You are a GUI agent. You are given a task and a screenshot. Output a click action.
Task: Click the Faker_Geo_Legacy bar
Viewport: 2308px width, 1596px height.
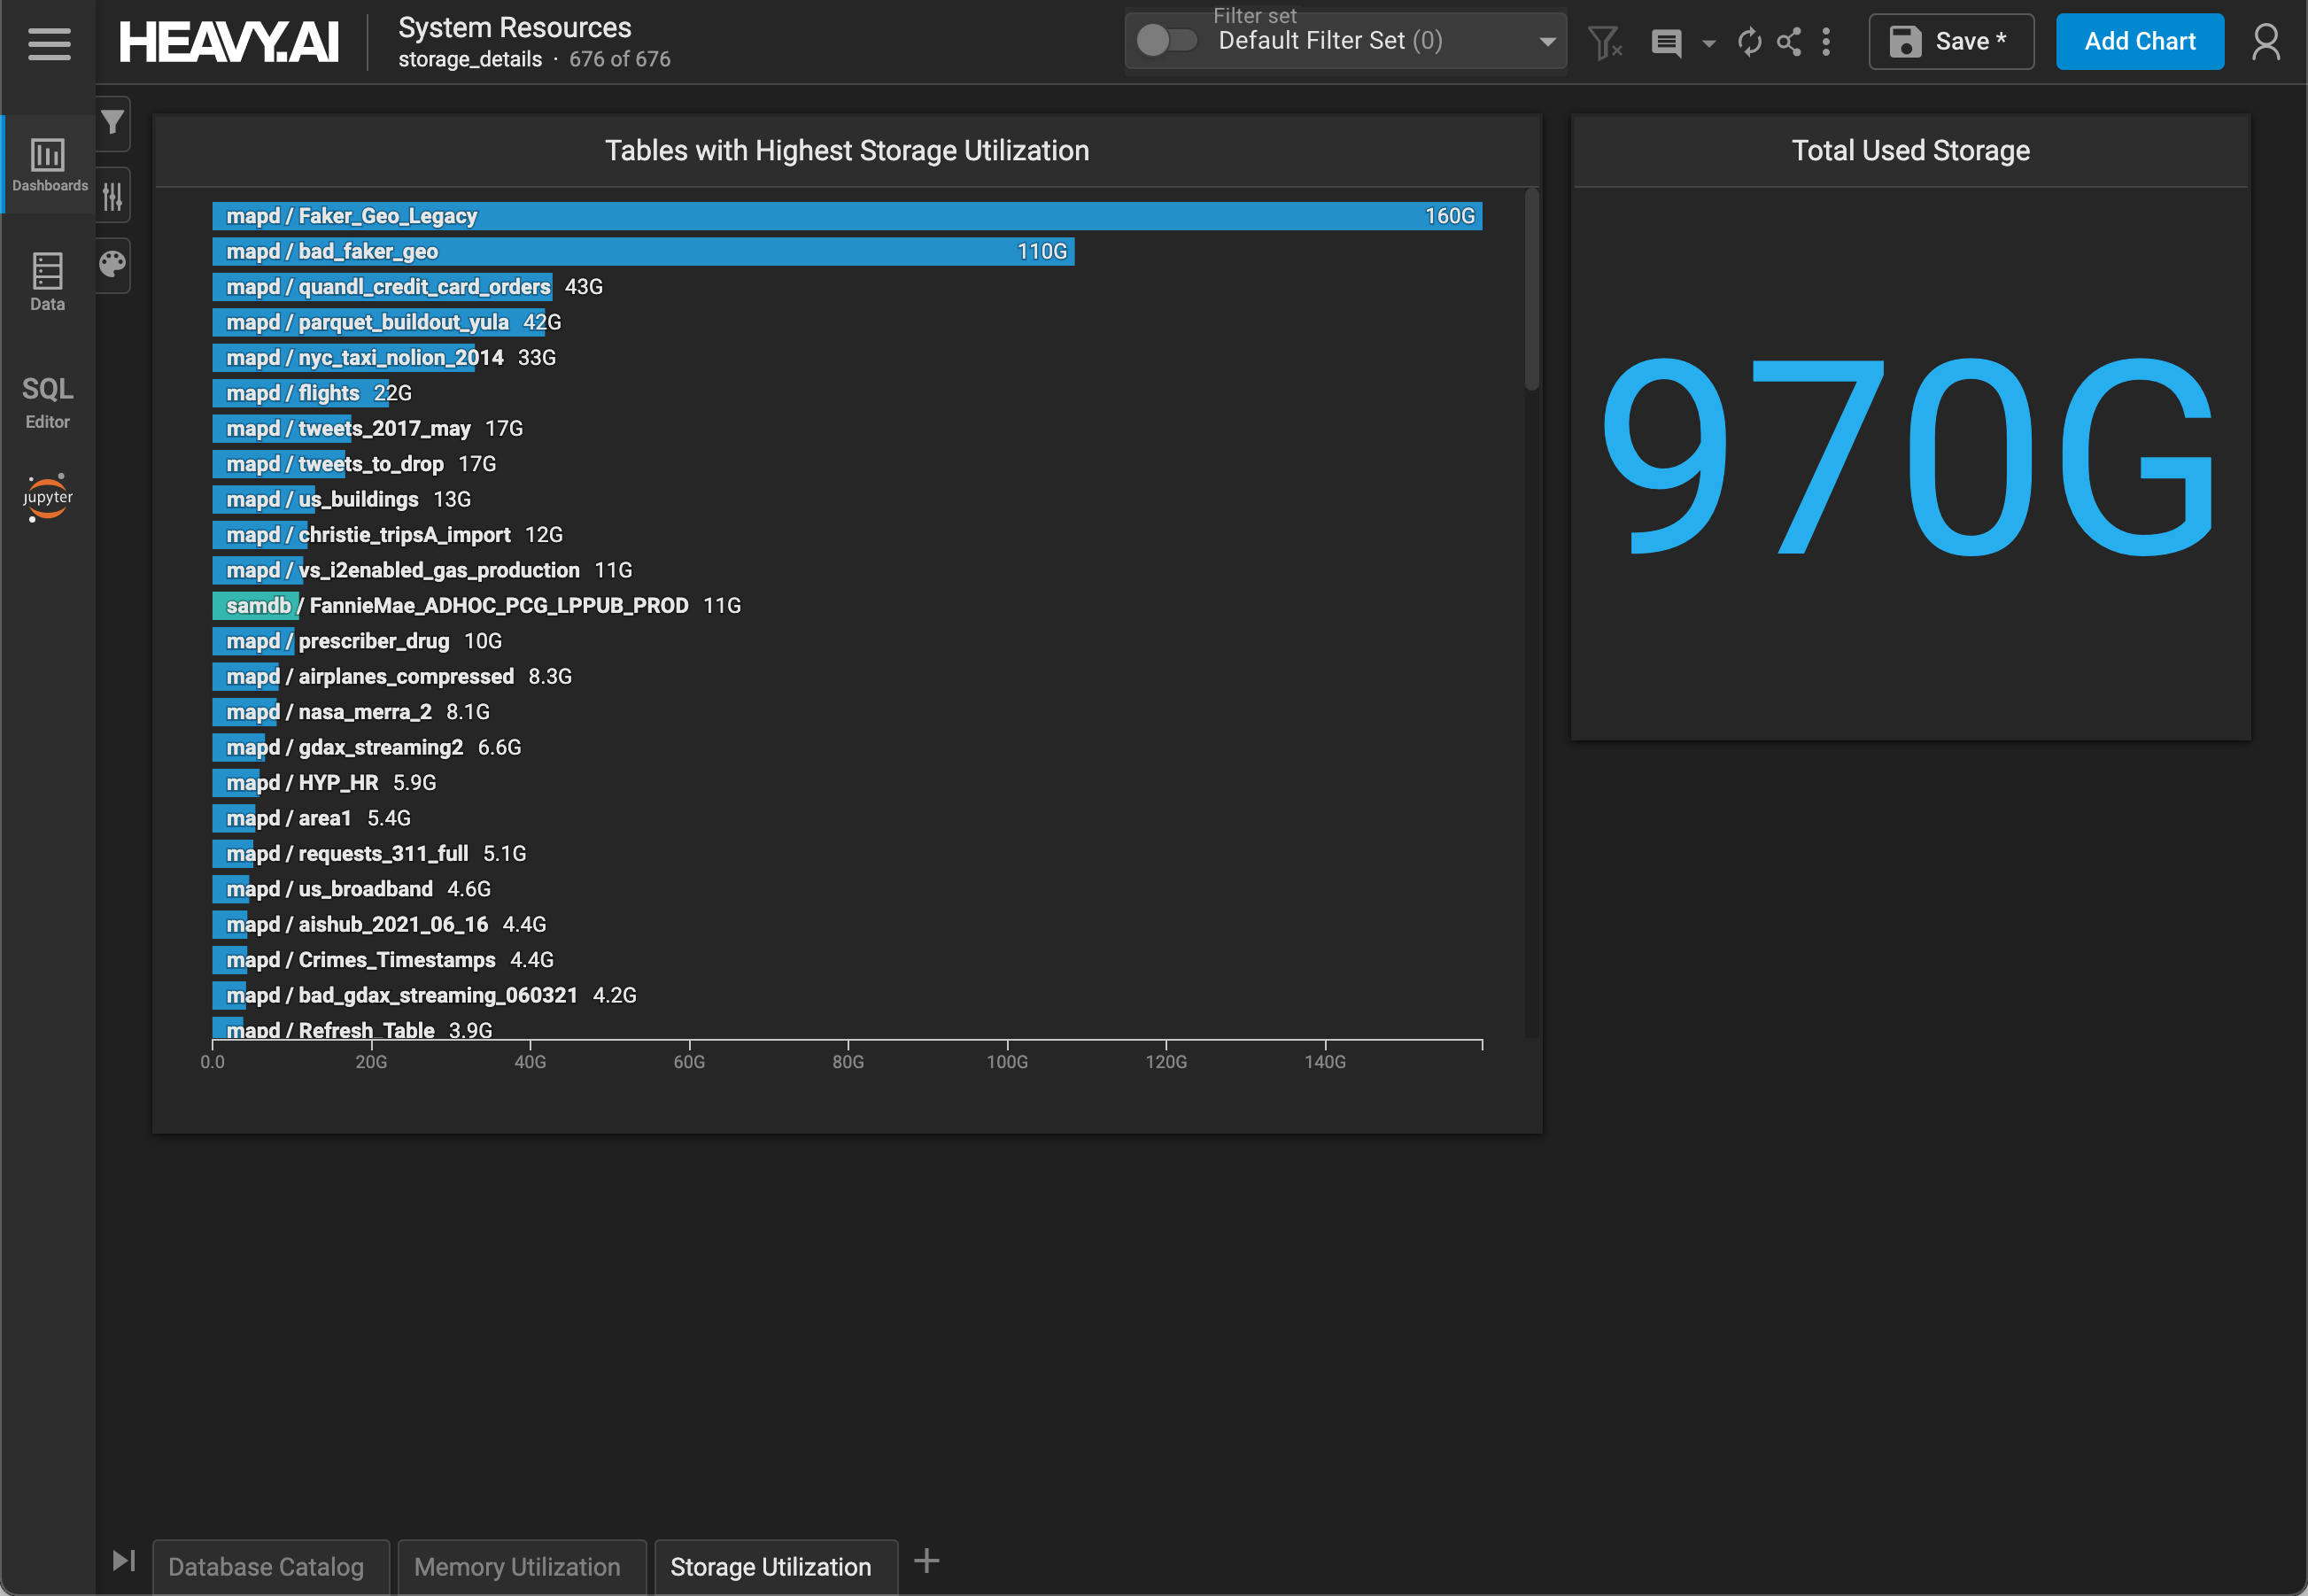[x=846, y=216]
